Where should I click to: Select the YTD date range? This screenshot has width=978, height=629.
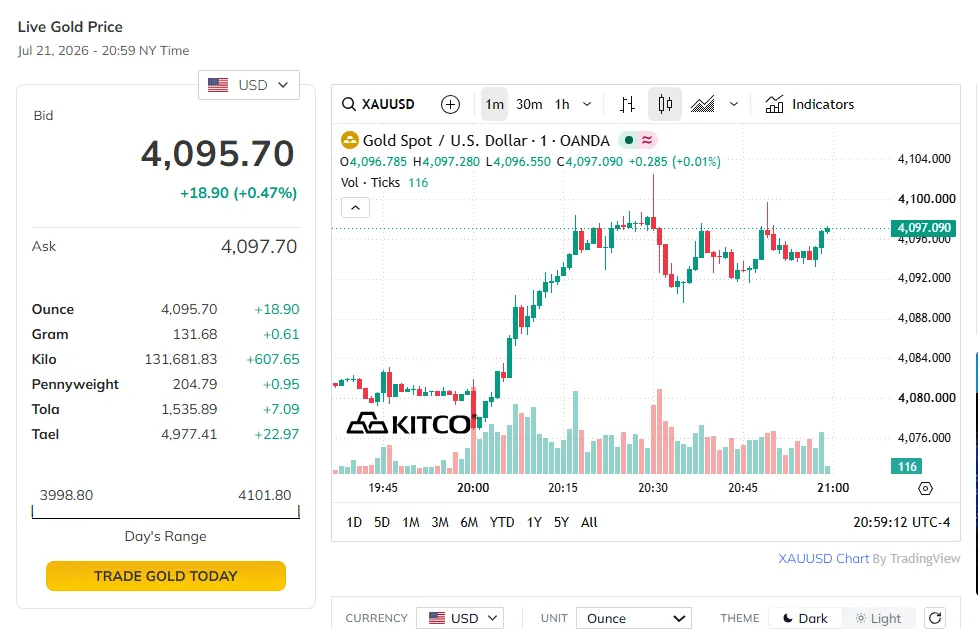(x=501, y=522)
